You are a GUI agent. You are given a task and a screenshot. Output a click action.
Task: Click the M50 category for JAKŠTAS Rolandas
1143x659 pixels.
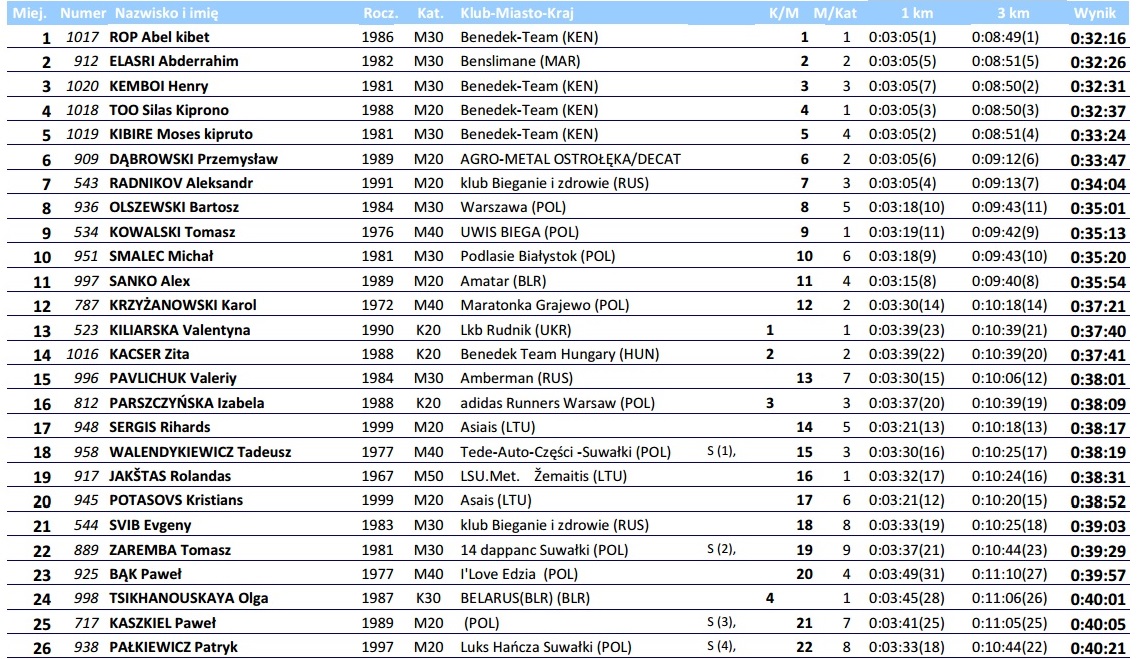coord(429,476)
